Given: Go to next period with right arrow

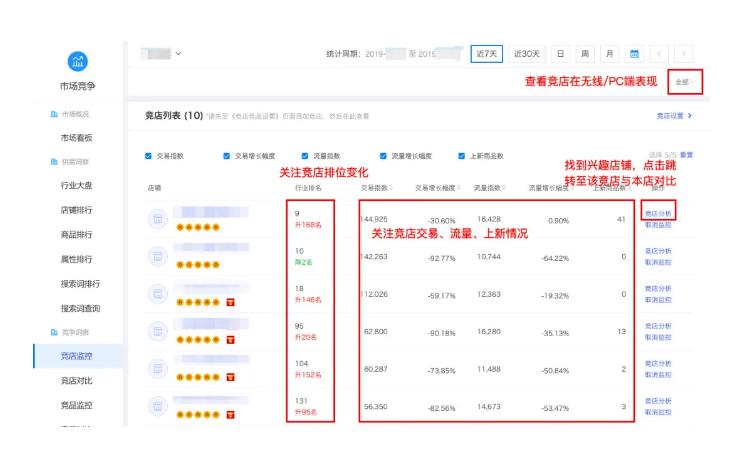Looking at the screenshot, I should click(683, 54).
